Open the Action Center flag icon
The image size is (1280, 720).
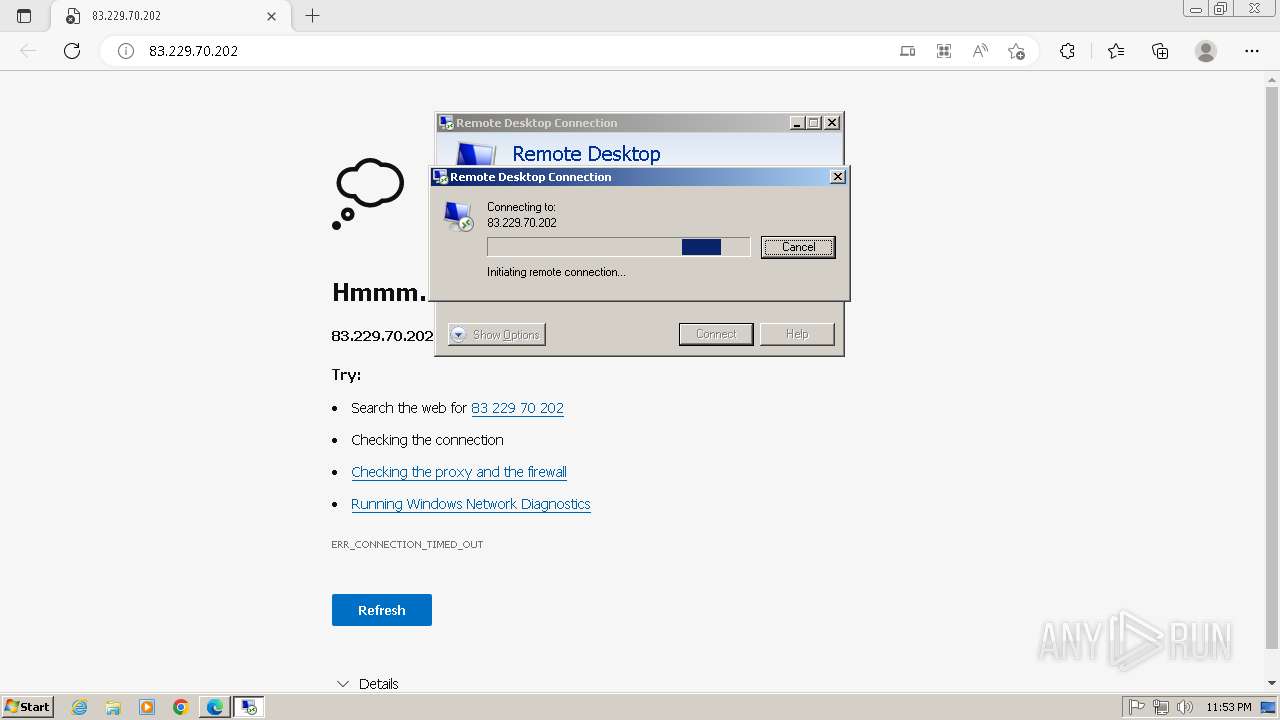1137,707
